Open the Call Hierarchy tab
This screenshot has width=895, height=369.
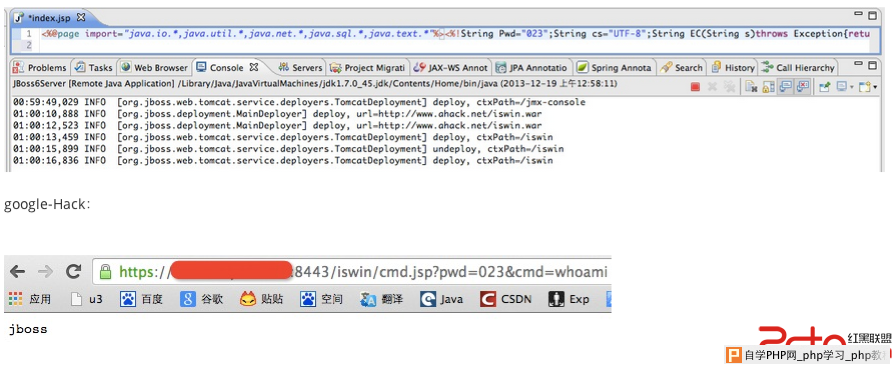pos(798,67)
